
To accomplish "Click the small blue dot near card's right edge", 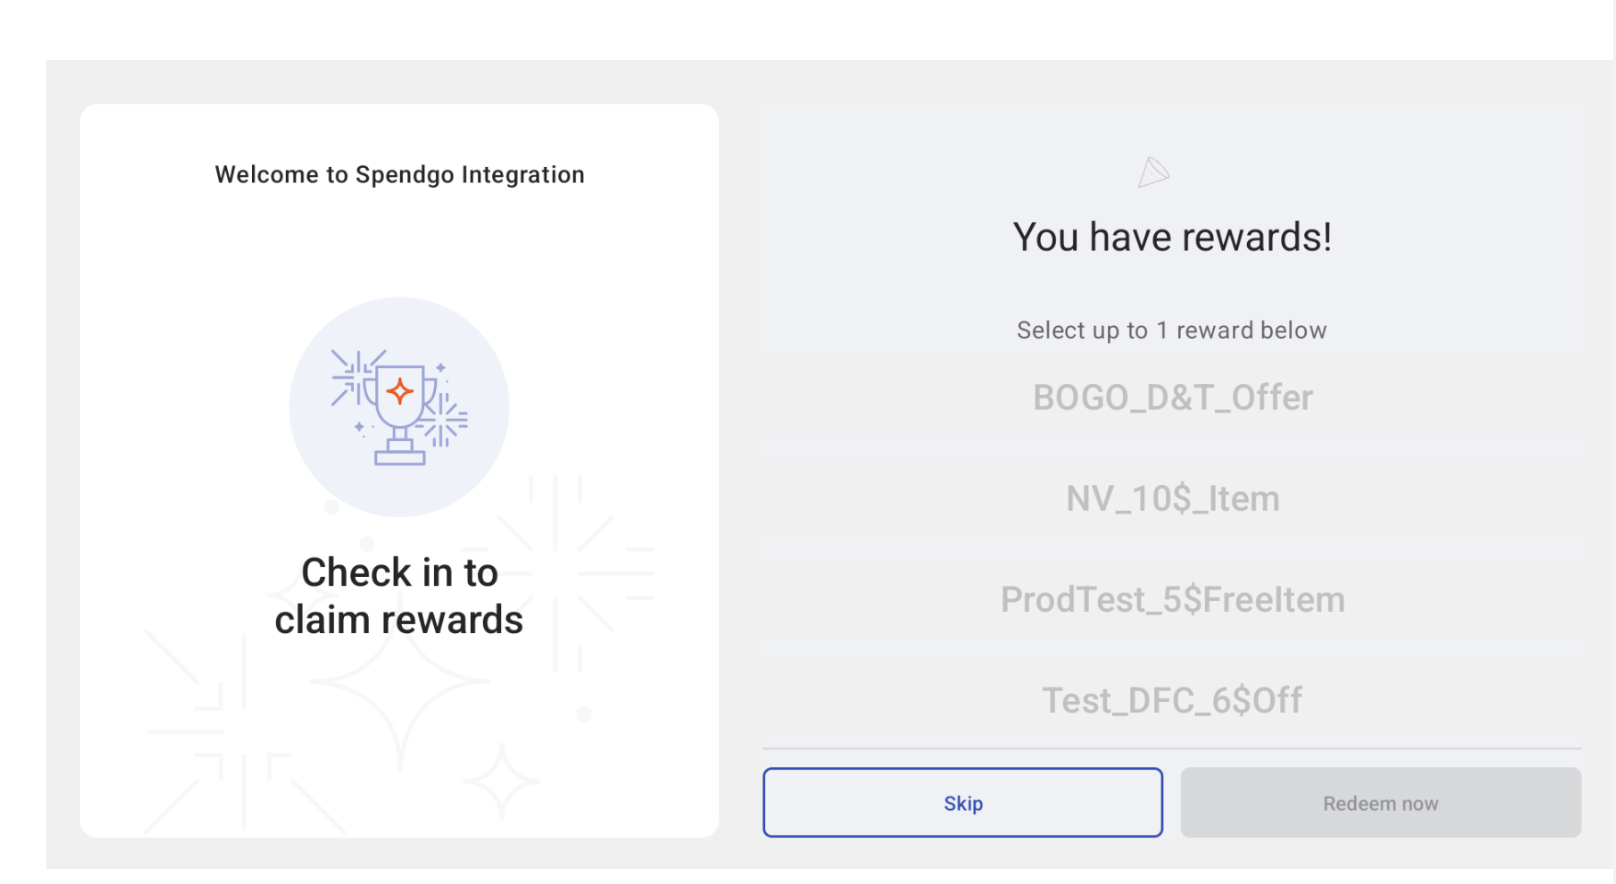I will click(x=584, y=714).
